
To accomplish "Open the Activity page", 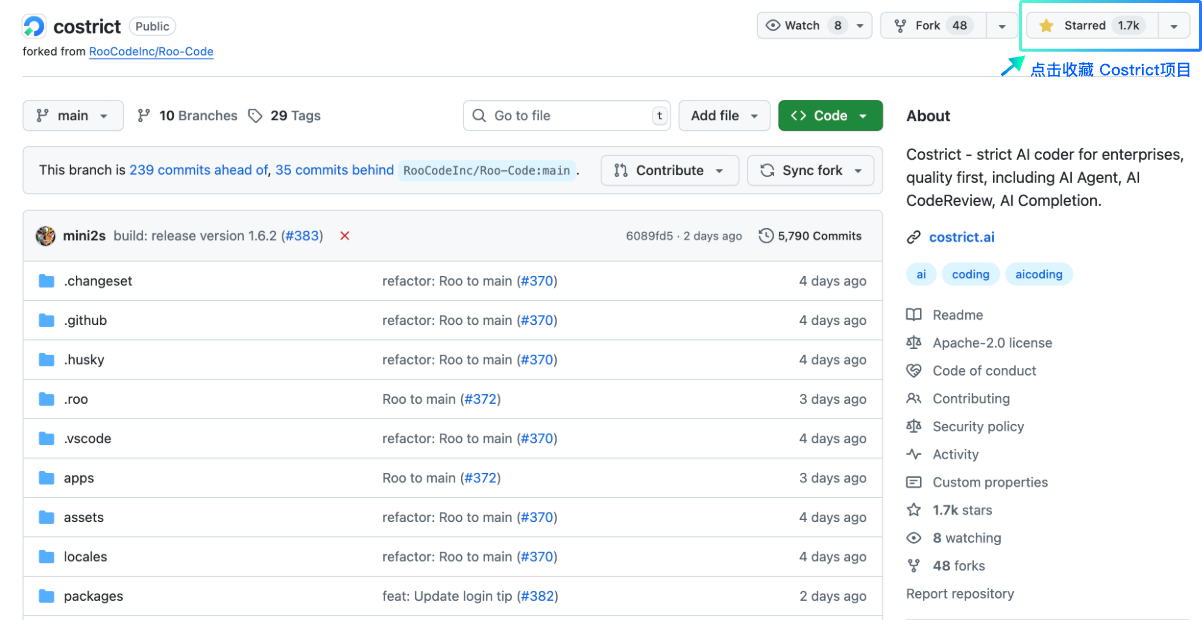I will click(955, 454).
